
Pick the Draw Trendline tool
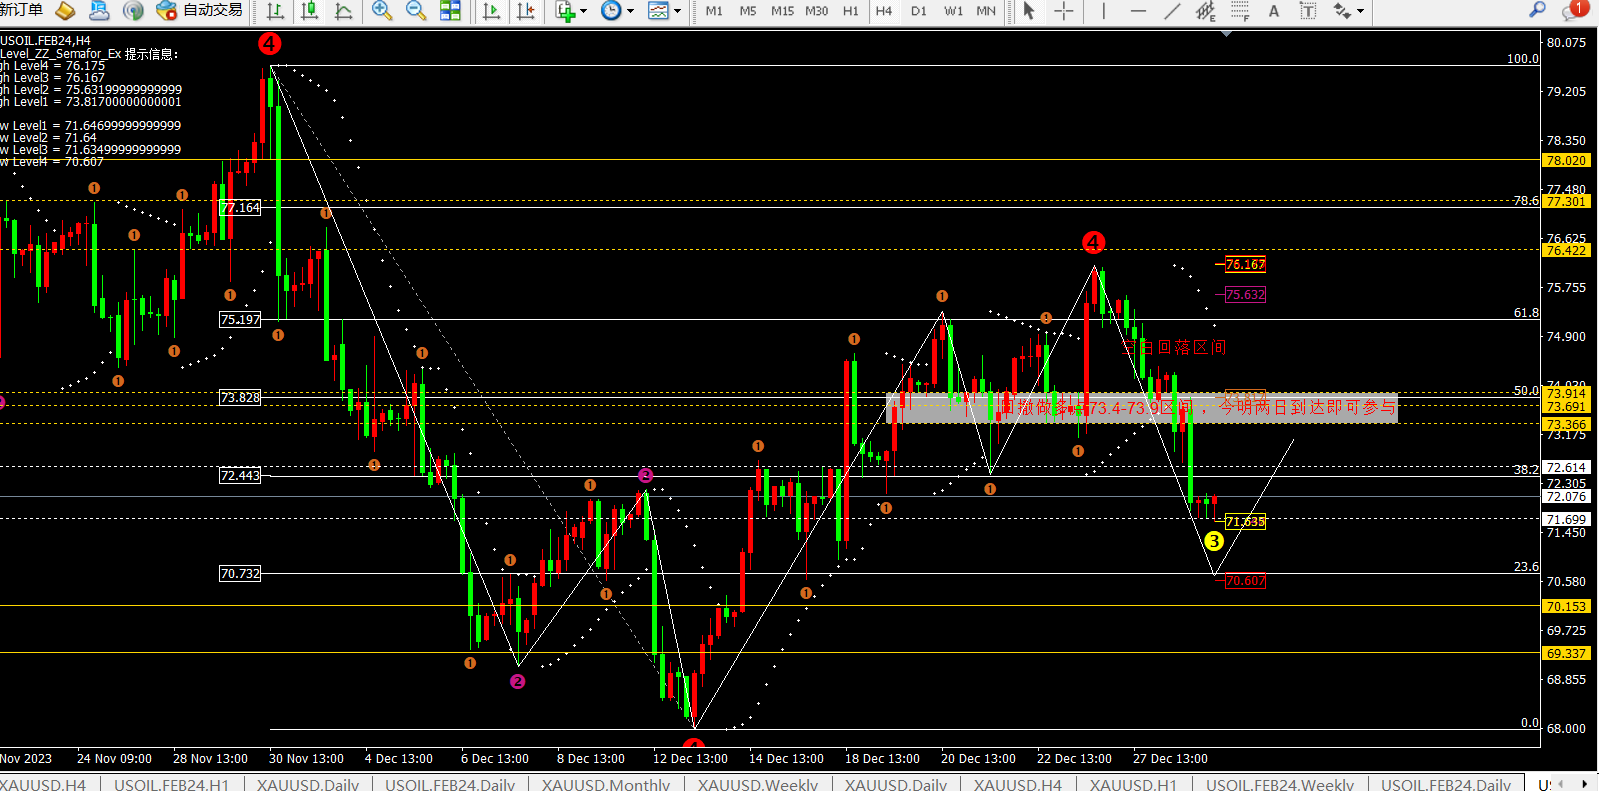[1172, 11]
